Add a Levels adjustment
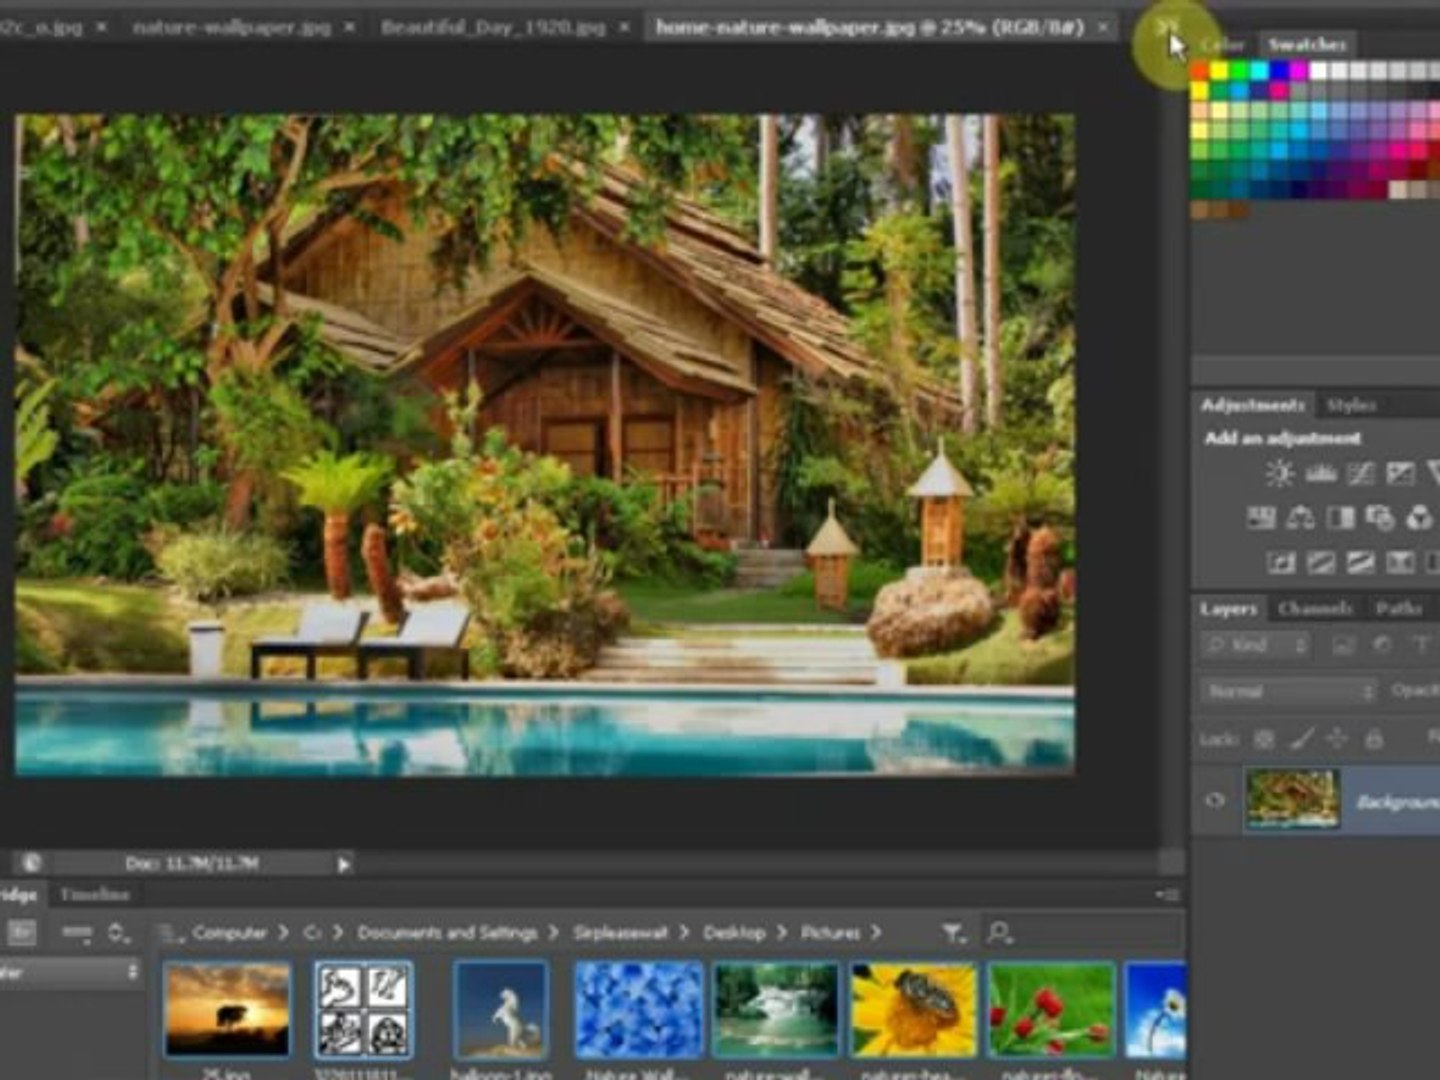1440x1080 pixels. coord(1321,473)
